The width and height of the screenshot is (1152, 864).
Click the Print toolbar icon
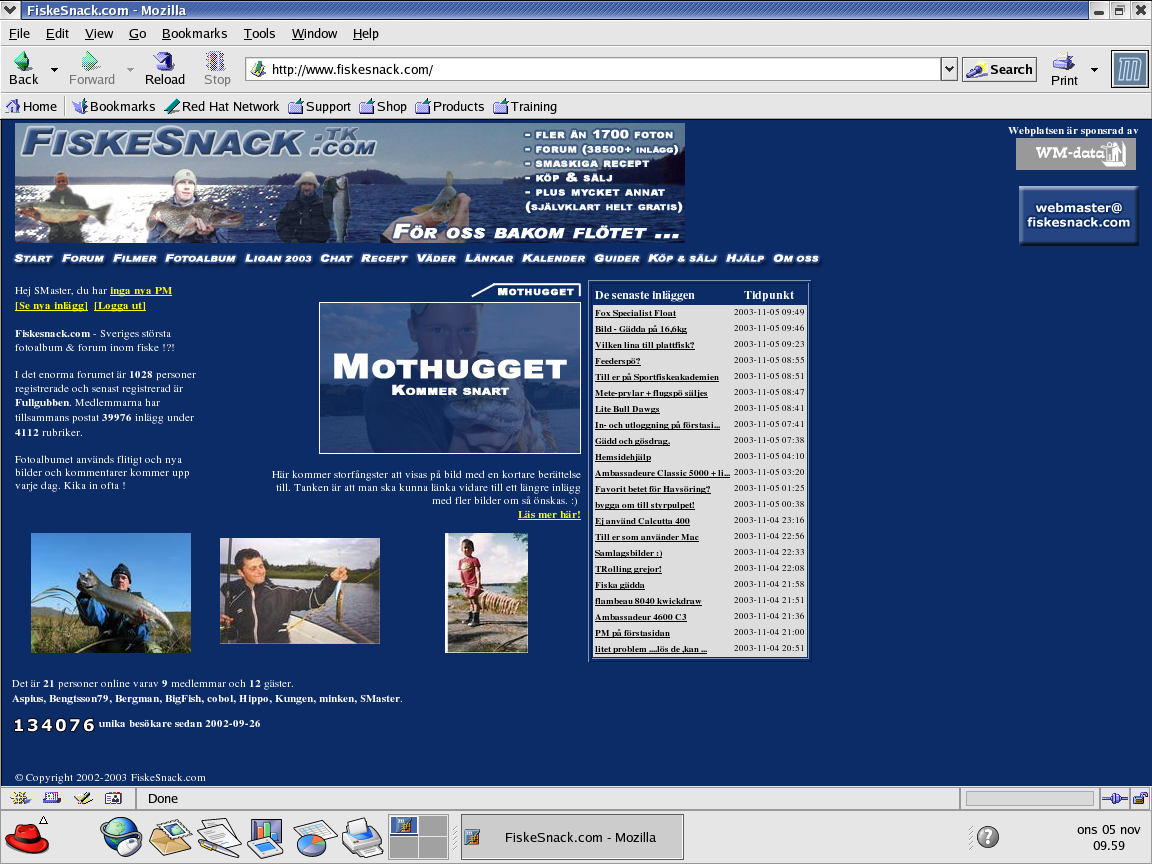(x=1064, y=68)
